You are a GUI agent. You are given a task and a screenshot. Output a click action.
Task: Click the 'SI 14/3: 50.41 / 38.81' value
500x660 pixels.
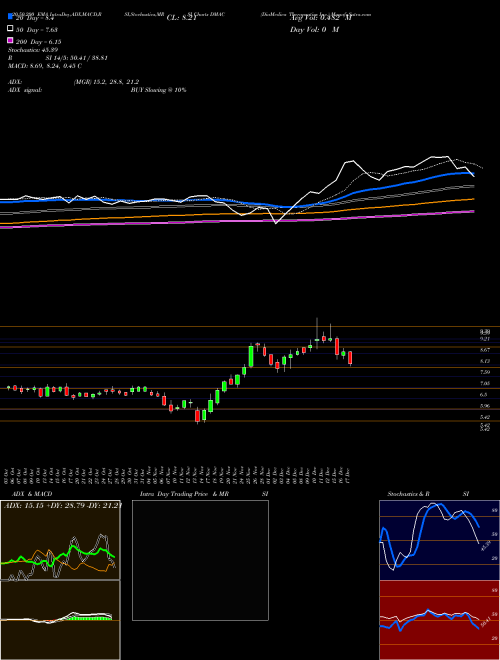77,58
